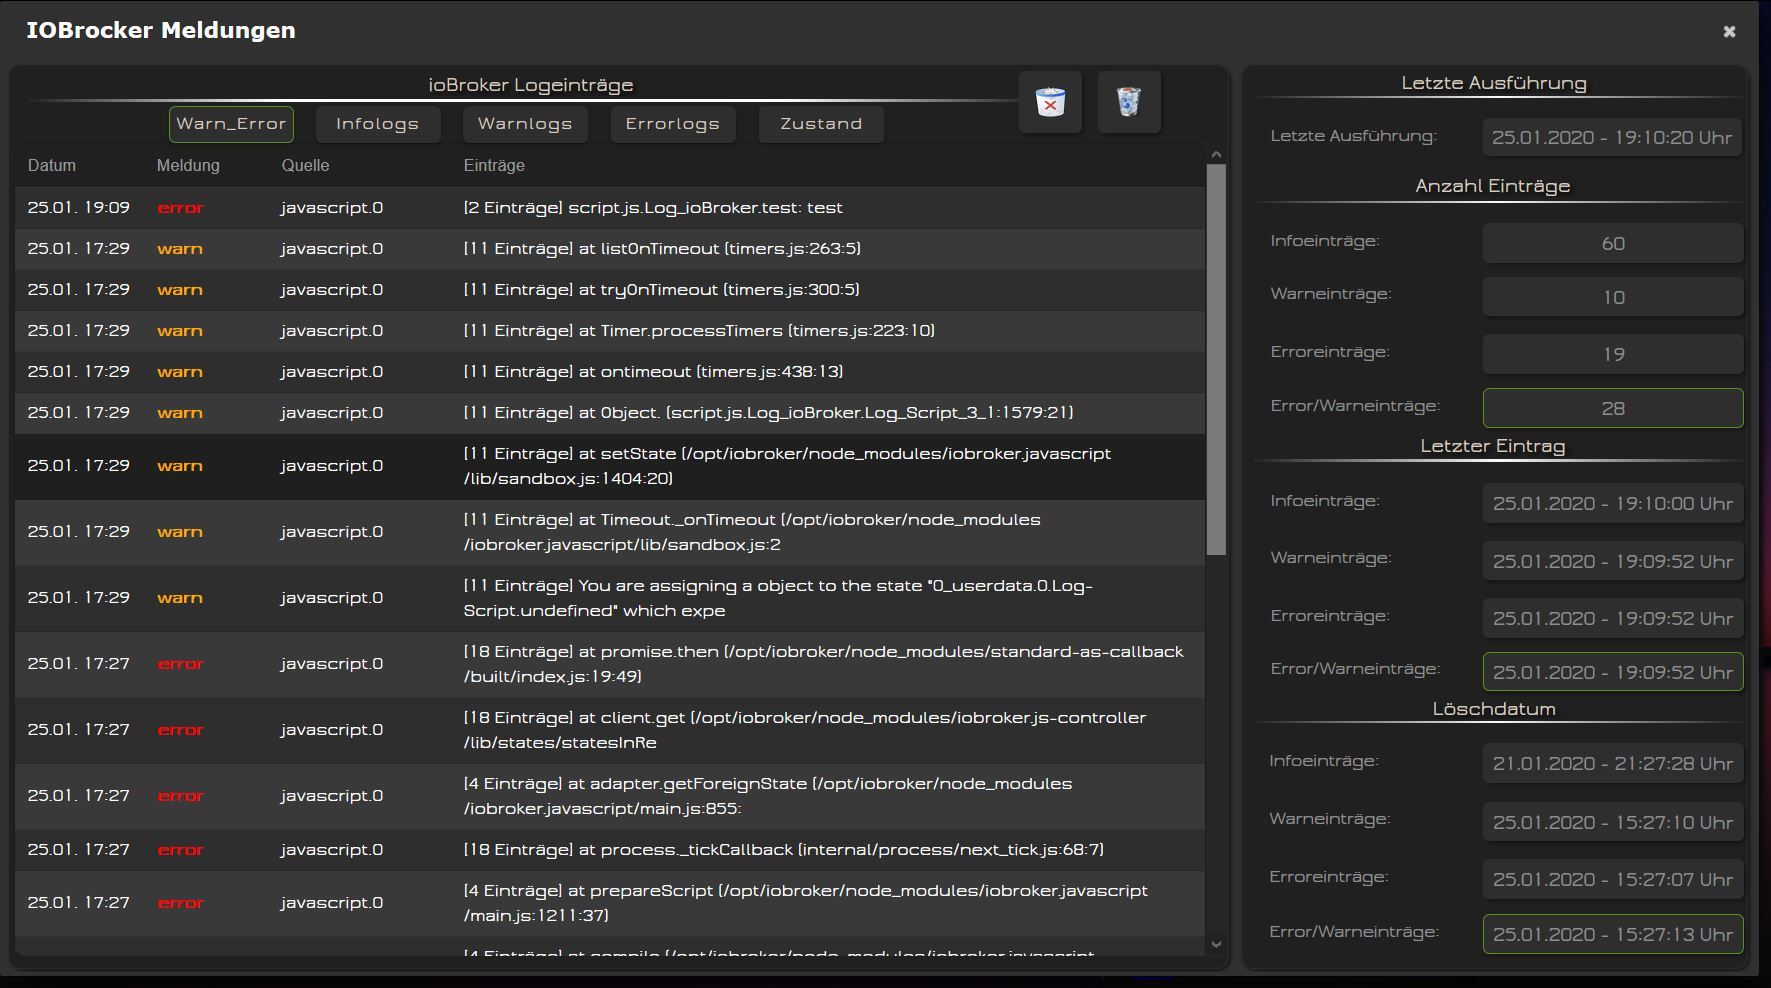Click the 'at setState' sandbox.js:1404:20 entry

pos(610,466)
